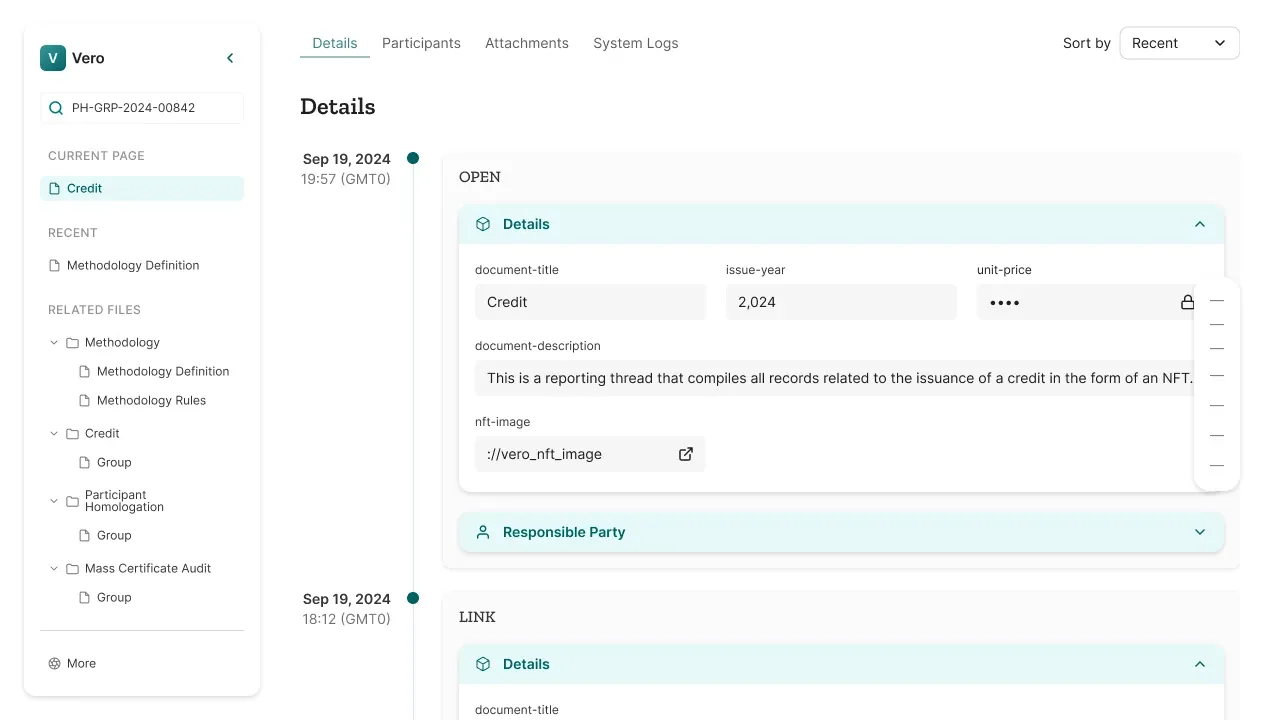Click the cube icon in OPEN Details header
Viewport: 1280px width, 720px height.
point(483,224)
